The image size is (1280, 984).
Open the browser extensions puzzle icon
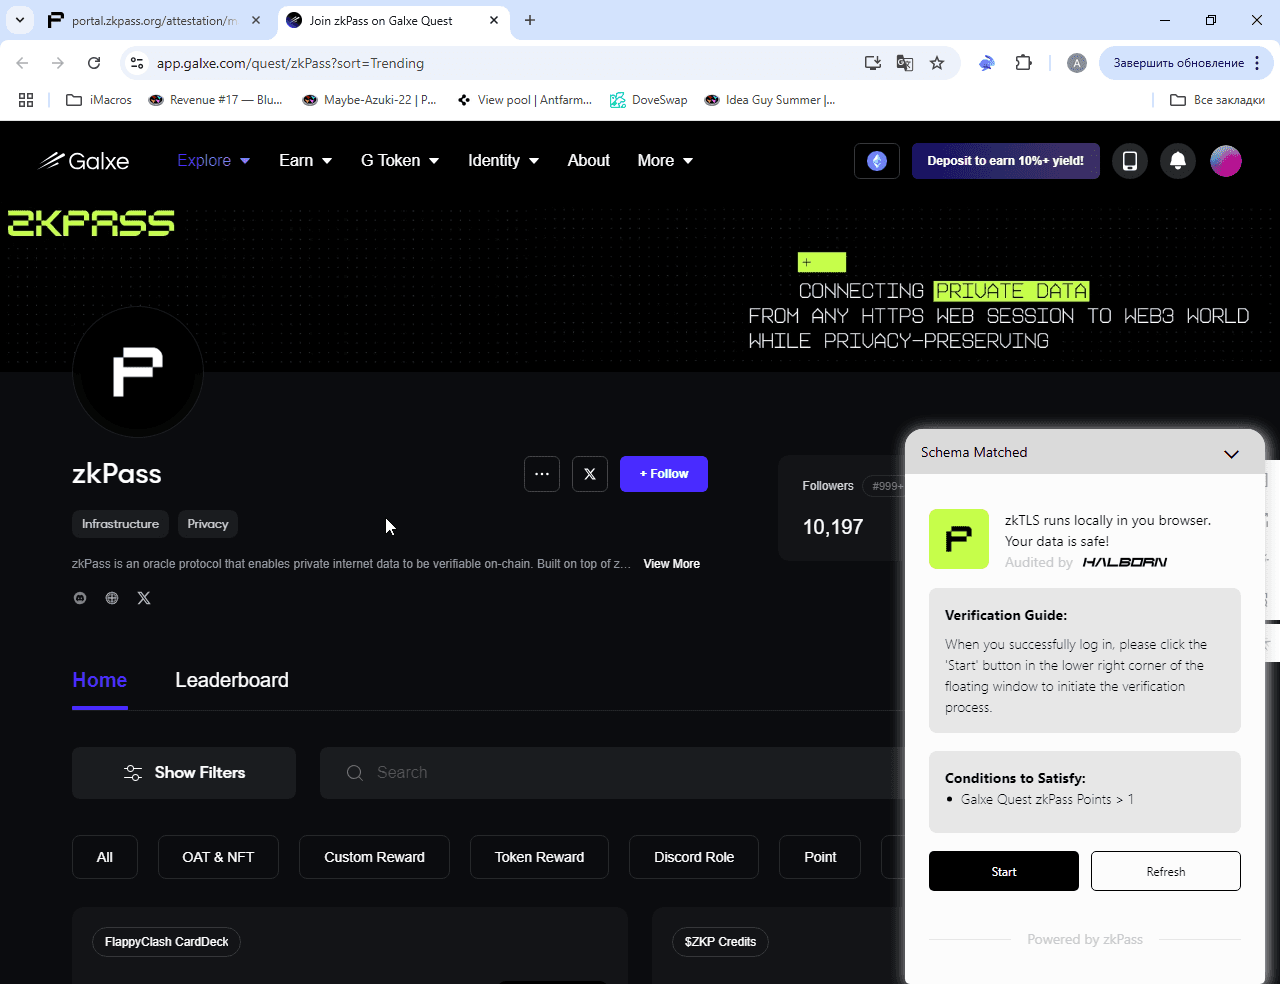click(x=1023, y=63)
